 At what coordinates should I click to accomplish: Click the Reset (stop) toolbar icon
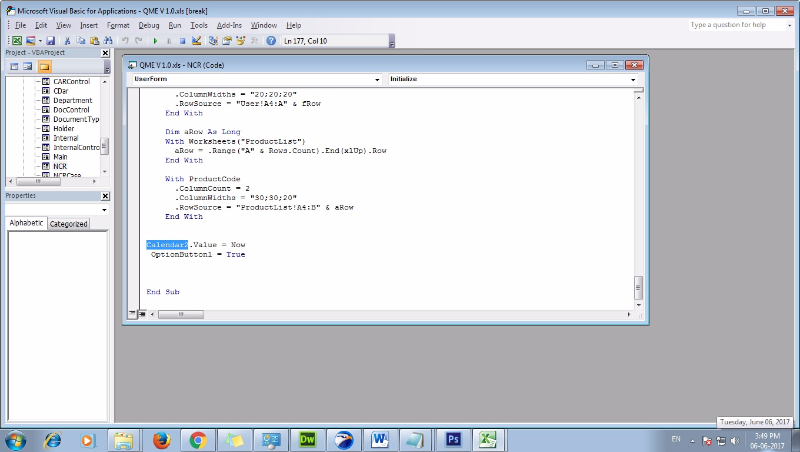pyautogui.click(x=181, y=40)
